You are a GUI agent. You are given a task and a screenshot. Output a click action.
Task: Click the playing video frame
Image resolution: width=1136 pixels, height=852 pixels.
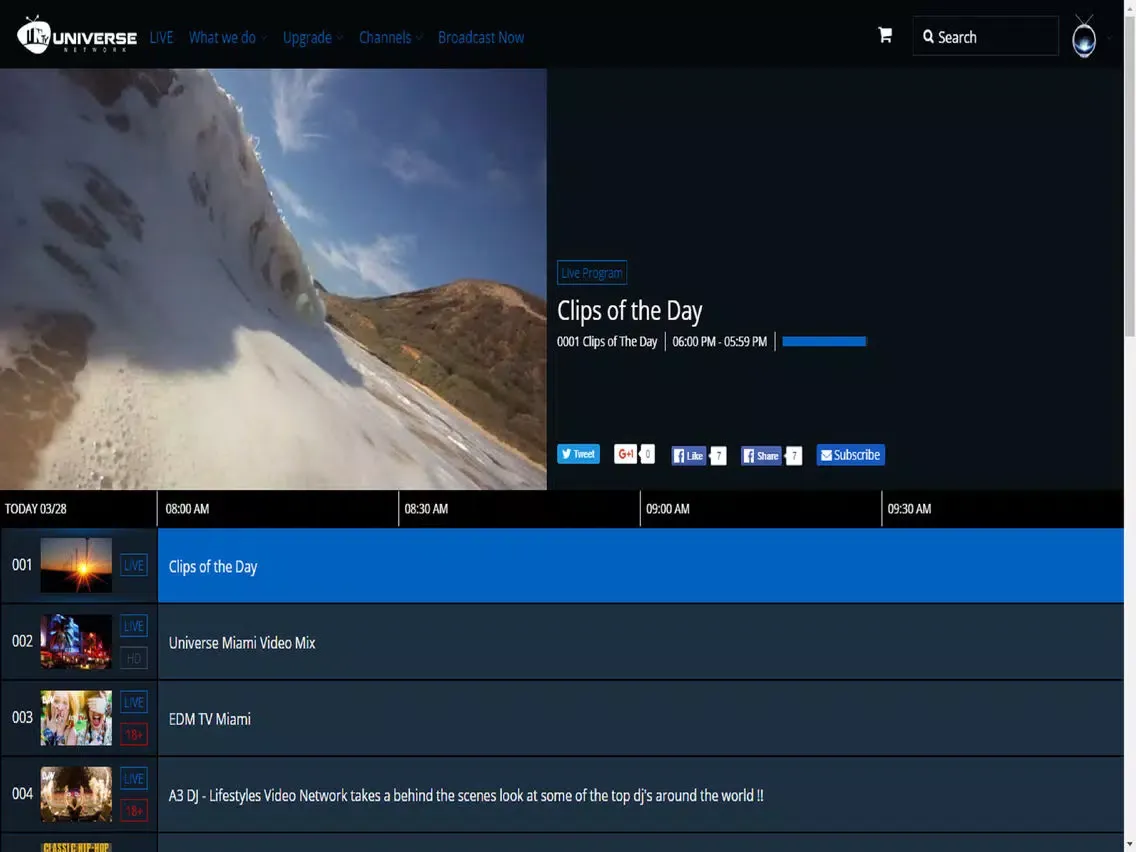pyautogui.click(x=273, y=279)
